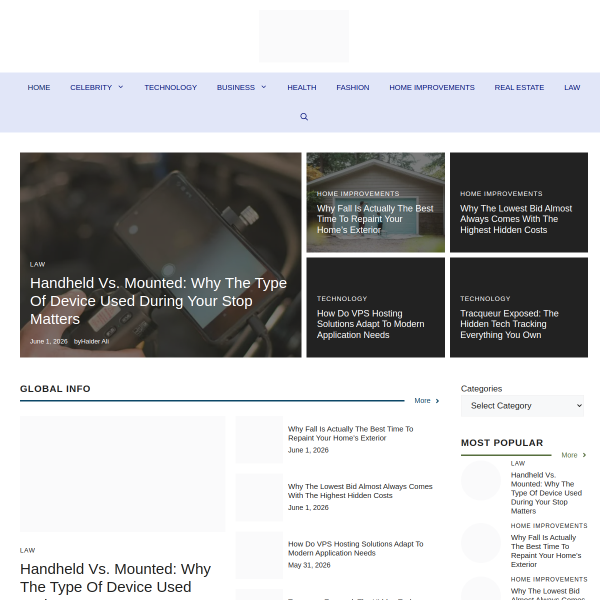Open the Technology menu item
The image size is (600, 600).
pyautogui.click(x=171, y=88)
